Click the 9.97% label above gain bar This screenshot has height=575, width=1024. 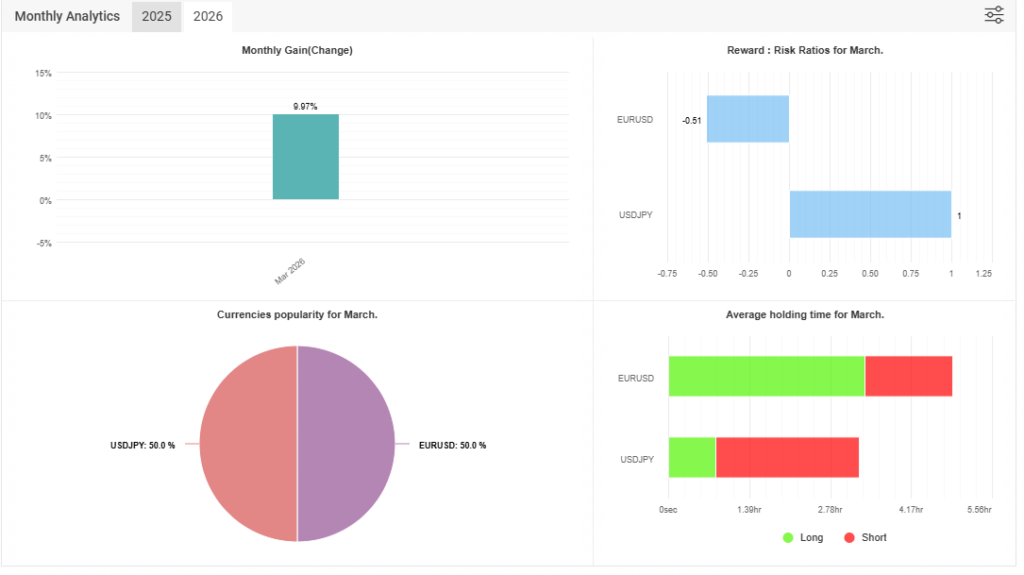click(x=305, y=106)
